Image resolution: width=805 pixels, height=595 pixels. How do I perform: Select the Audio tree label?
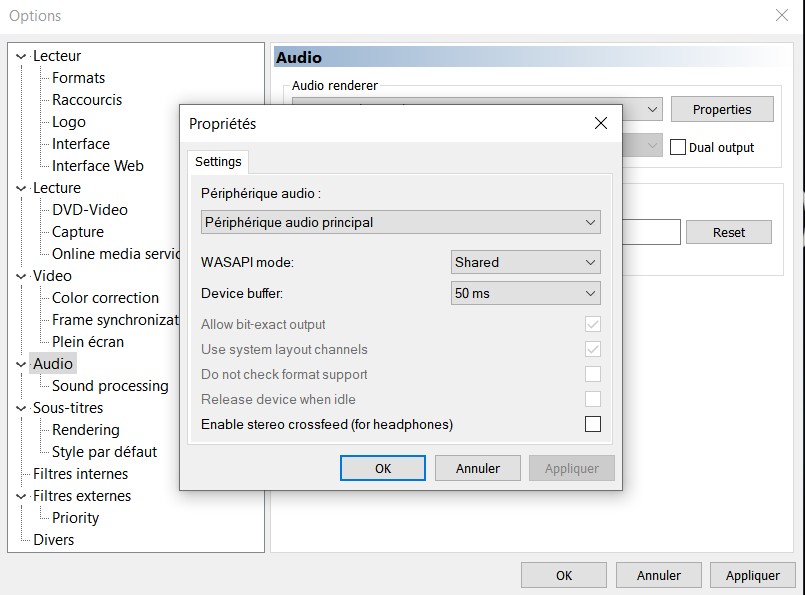pyautogui.click(x=53, y=364)
